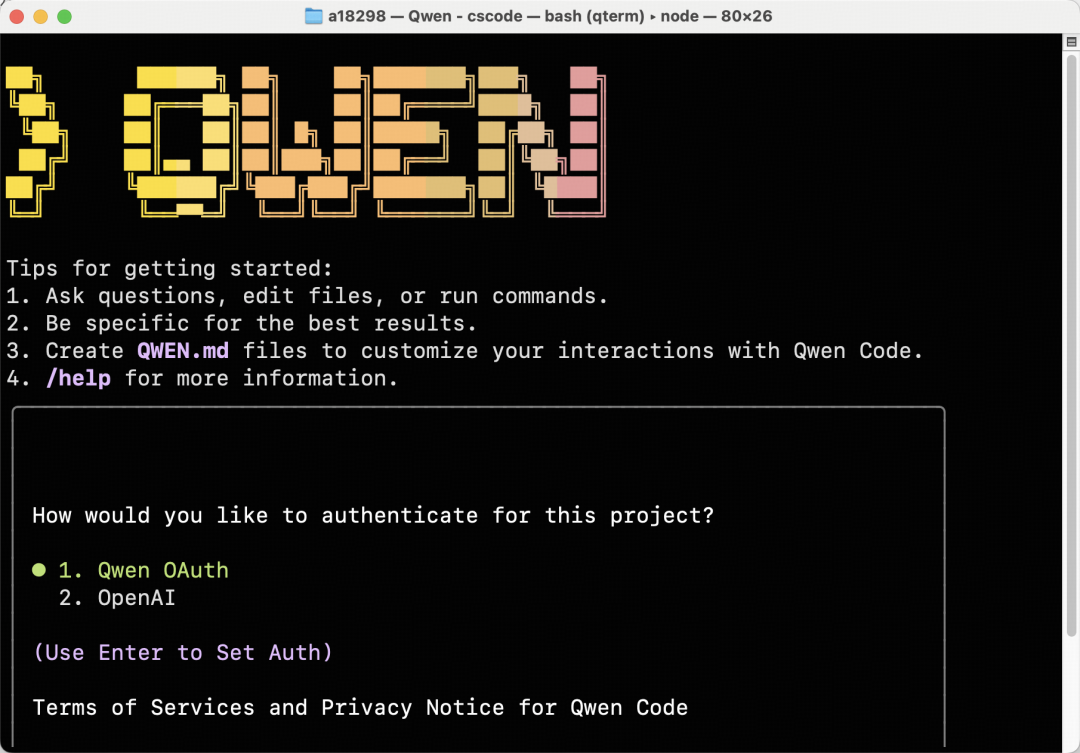Screen dimensions: 1080x753
Task: Click the highlighted QWEN.md text
Action: 183,351
